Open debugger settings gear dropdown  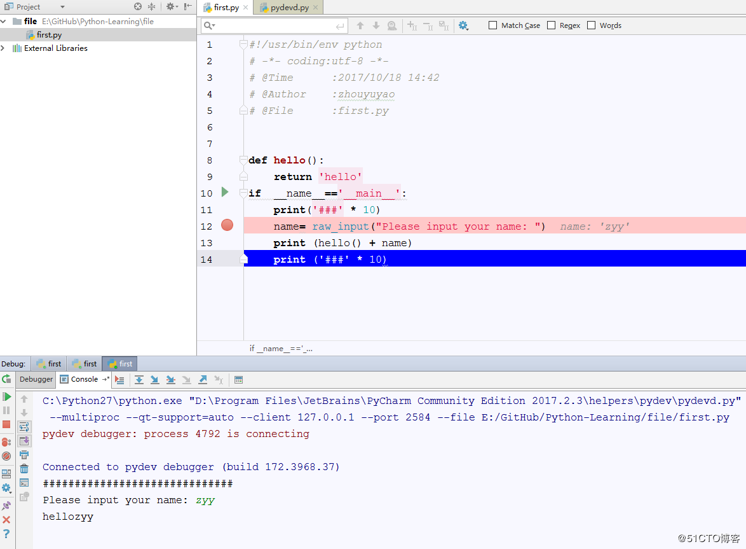coord(7,488)
